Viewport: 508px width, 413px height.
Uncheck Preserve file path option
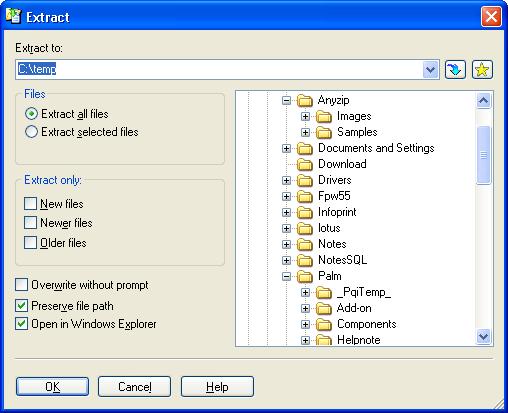pyautogui.click(x=21, y=306)
